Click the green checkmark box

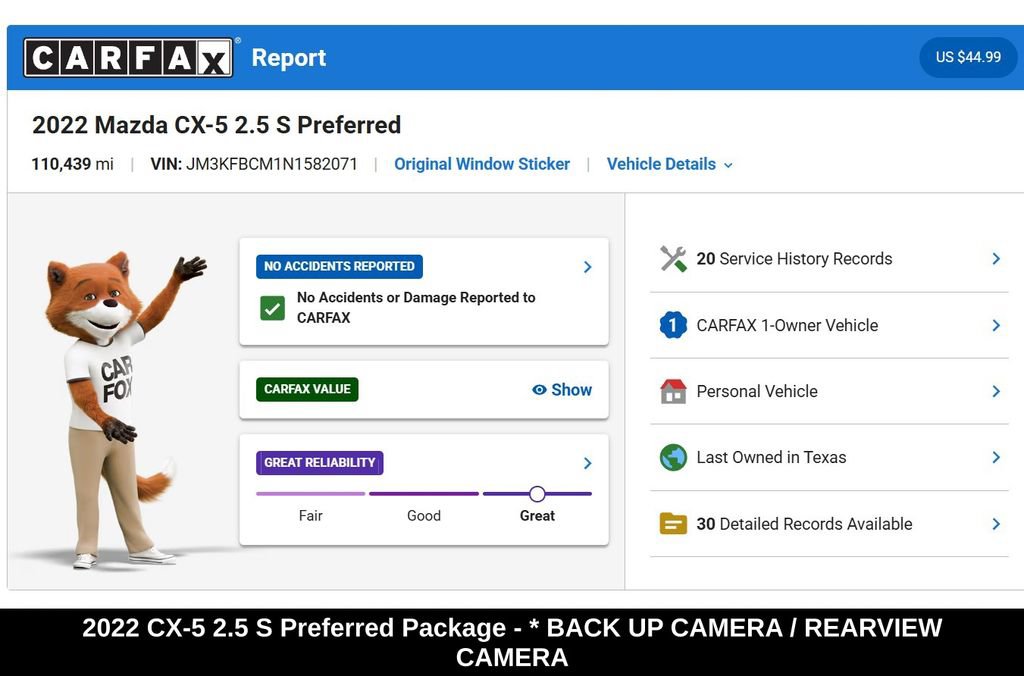[272, 308]
